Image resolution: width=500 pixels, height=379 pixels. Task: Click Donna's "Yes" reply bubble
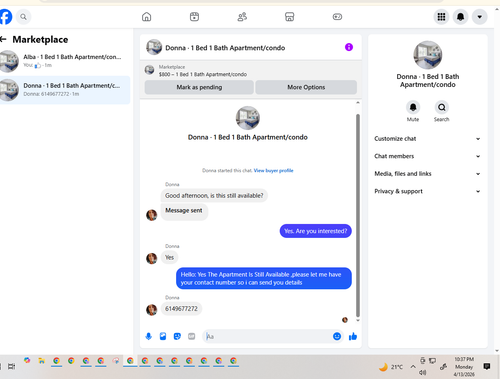169,257
